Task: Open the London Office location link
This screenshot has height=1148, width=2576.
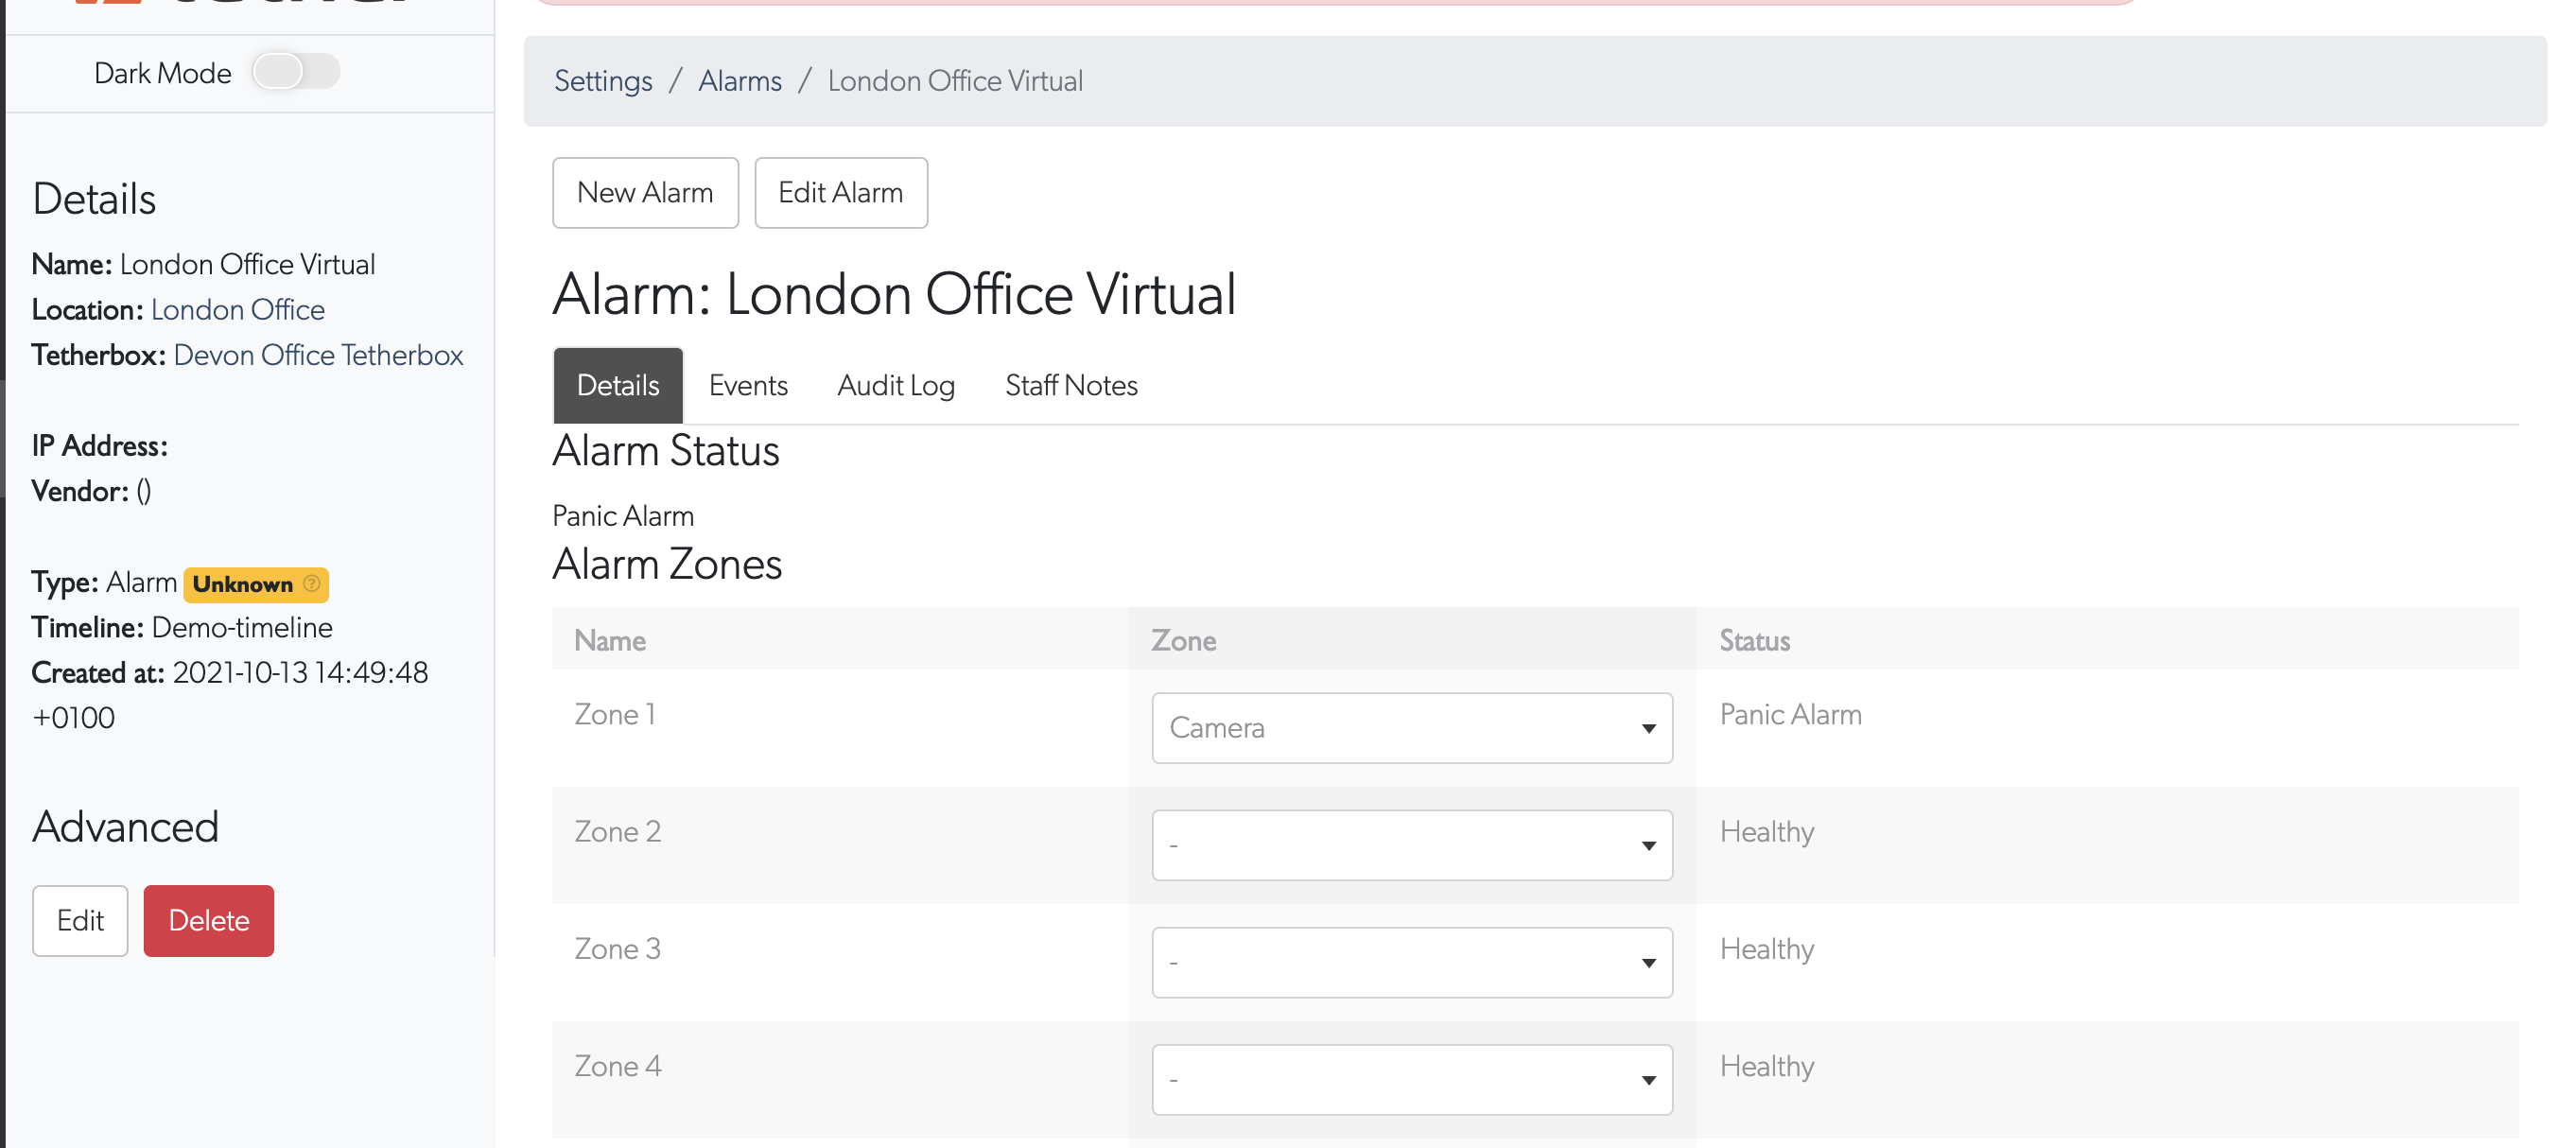Action: 237,310
